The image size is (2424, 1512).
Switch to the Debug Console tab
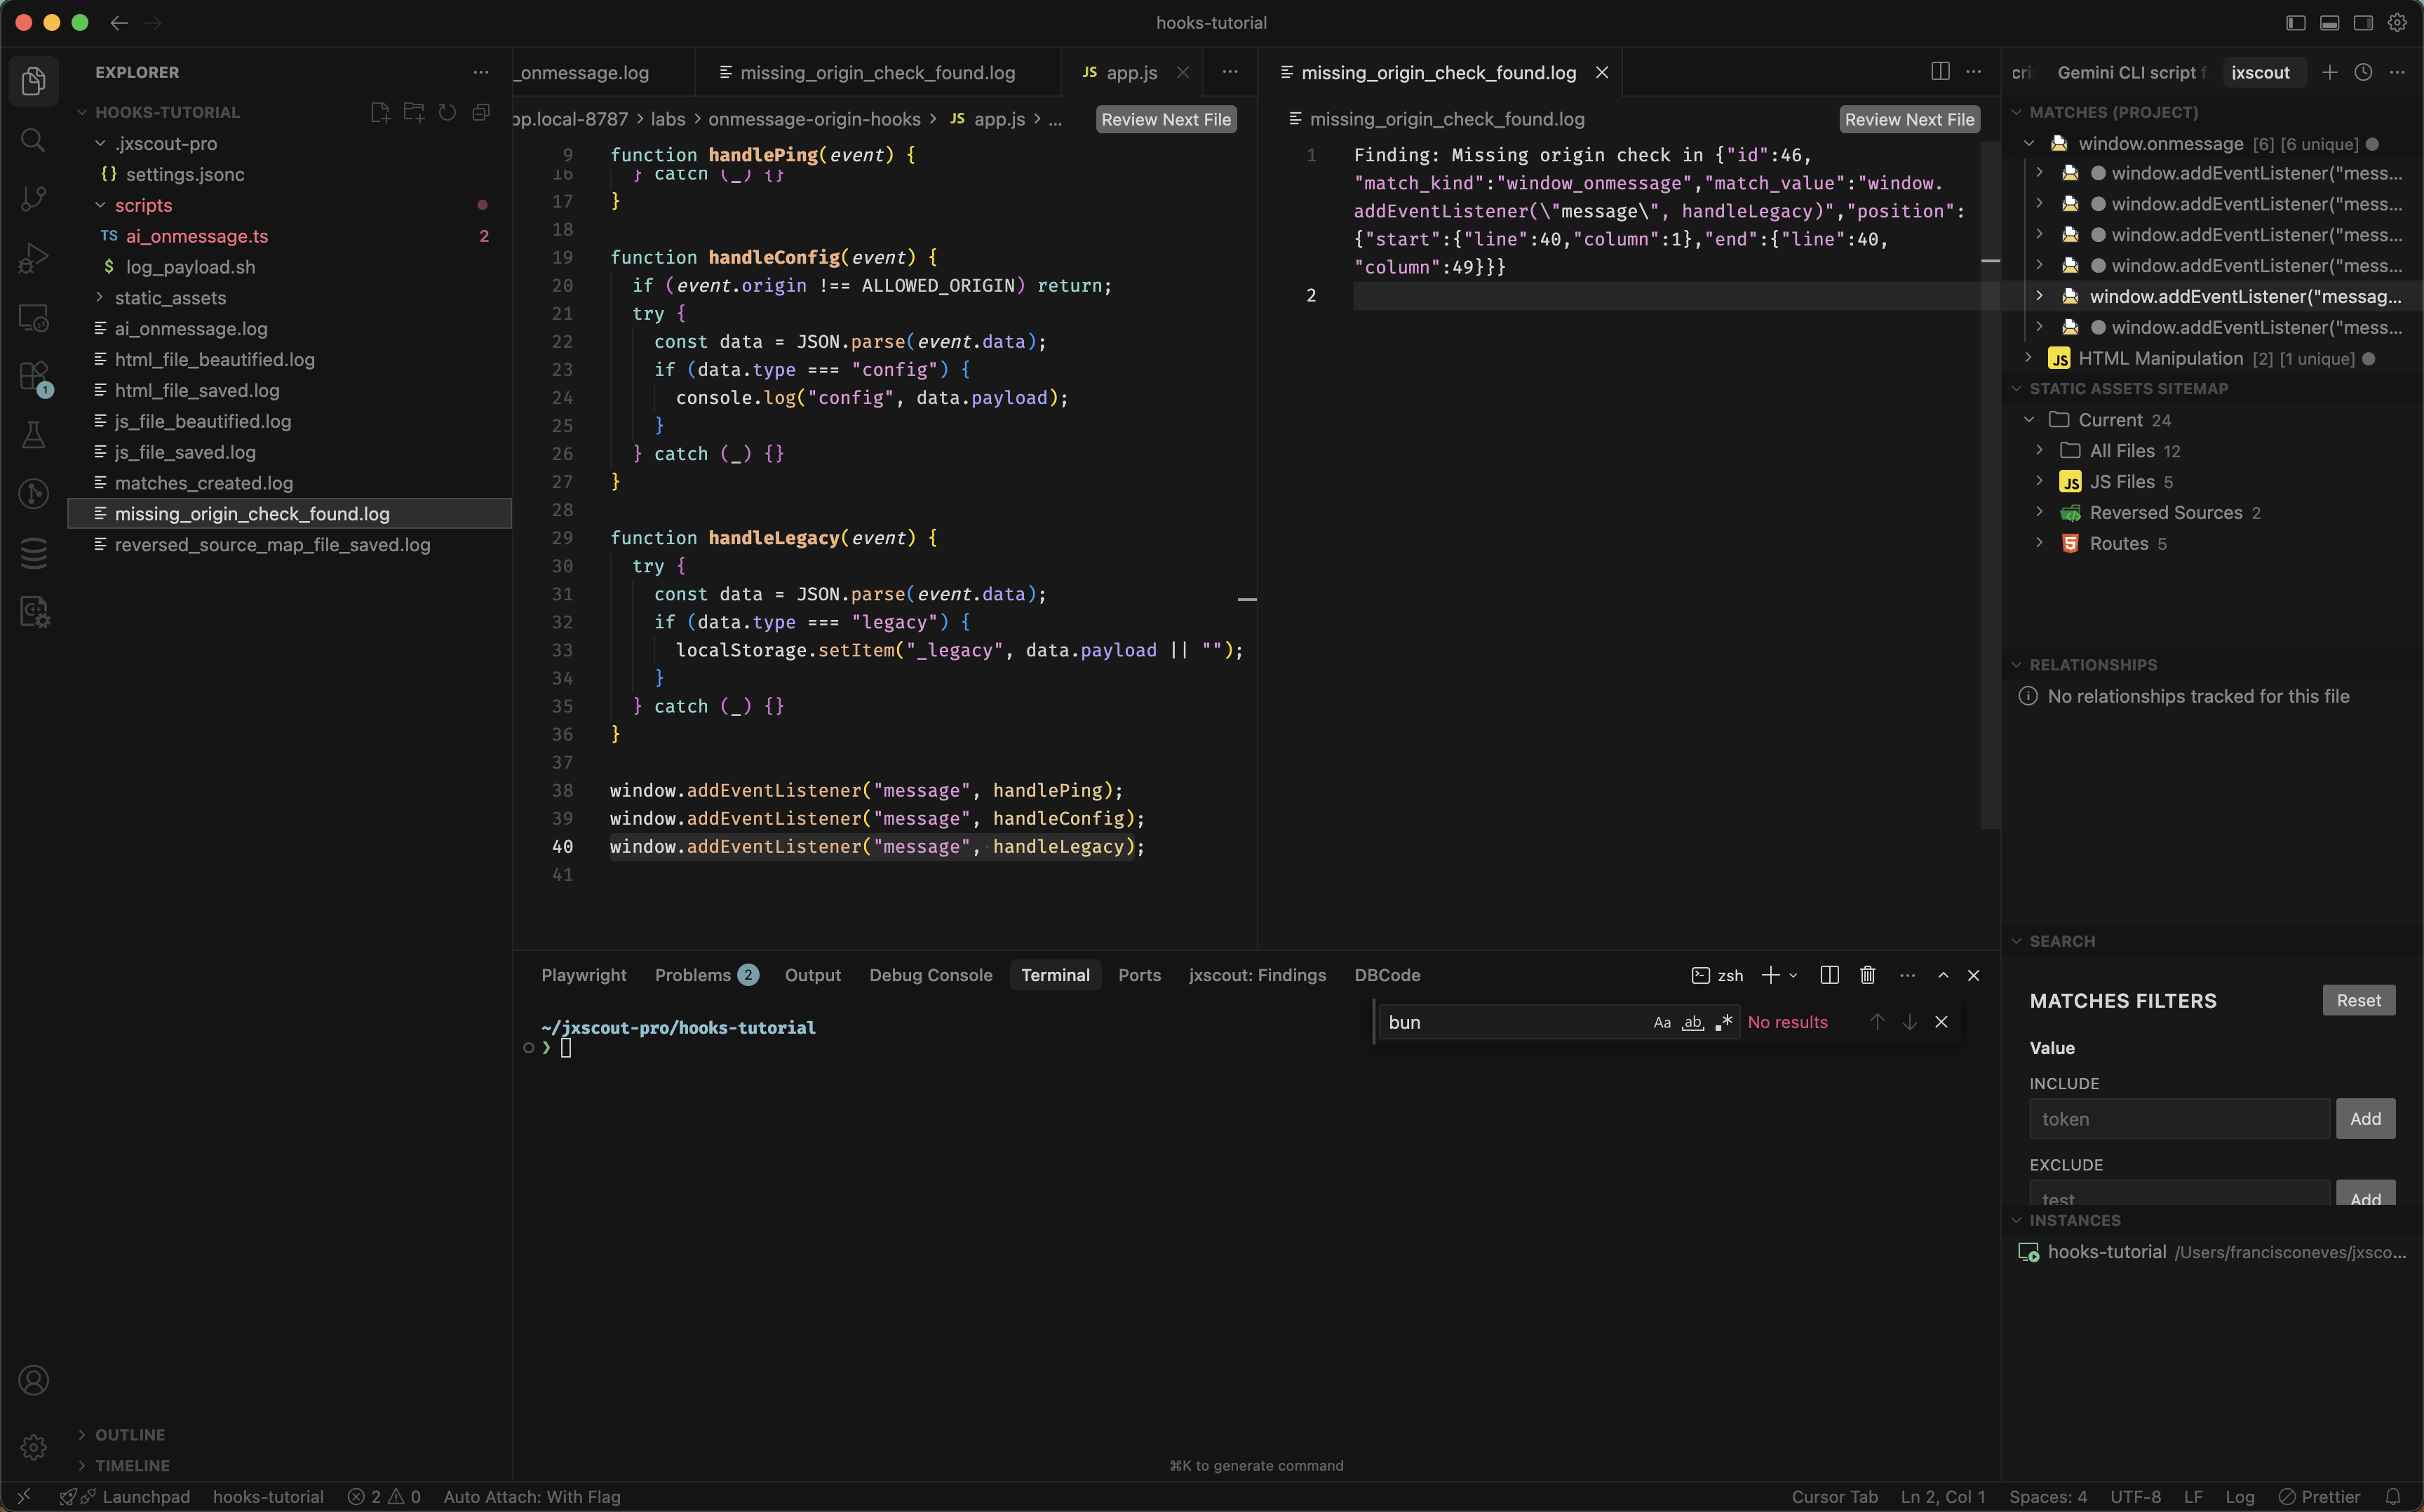coord(930,975)
